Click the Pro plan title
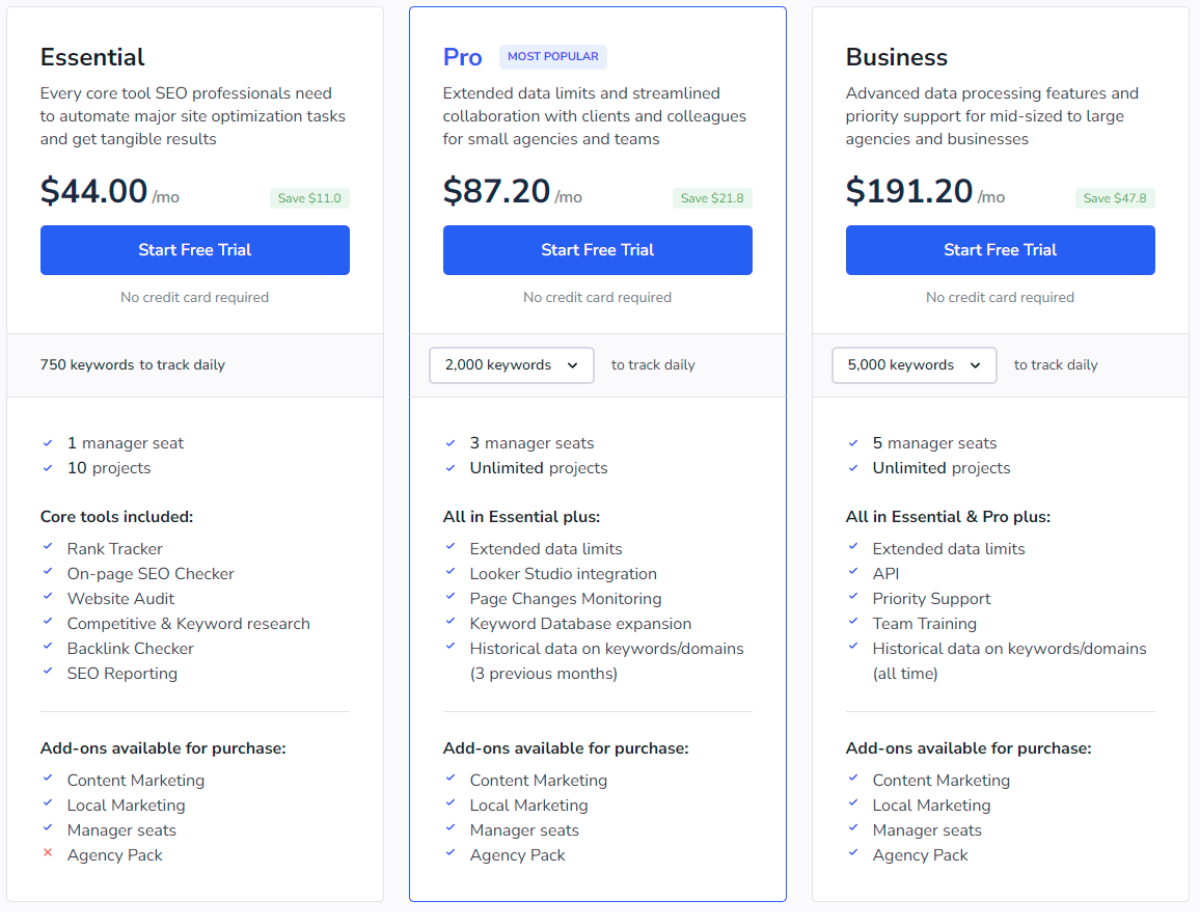Screen dimensions: 1200x912 pyautogui.click(x=463, y=57)
